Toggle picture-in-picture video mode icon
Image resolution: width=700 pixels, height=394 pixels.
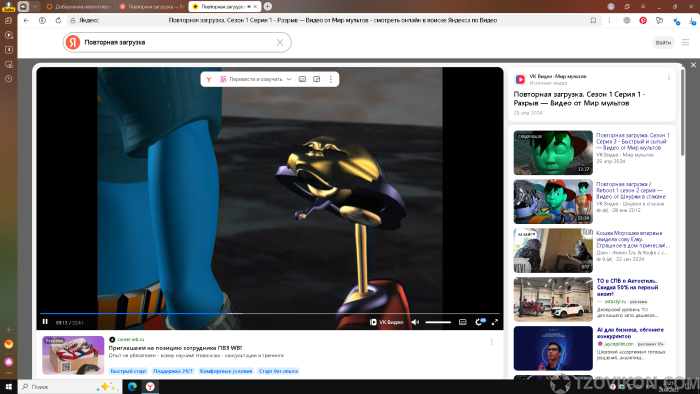[x=317, y=79]
